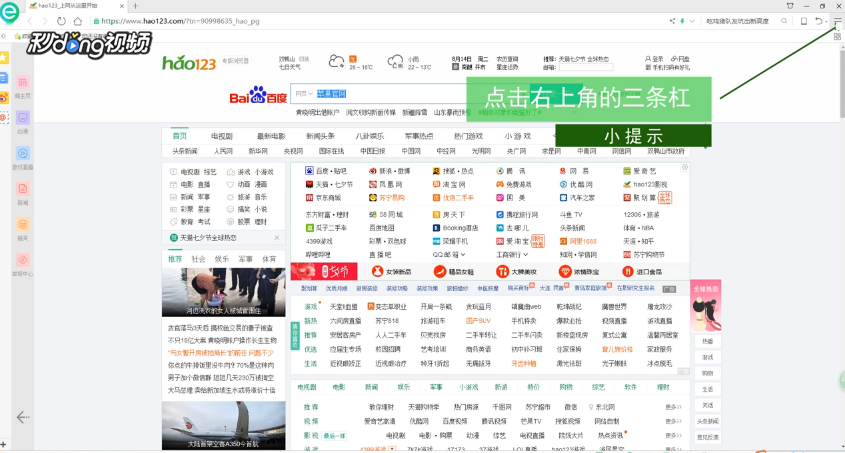Click the blue play video sidebar icon

click(x=23, y=154)
